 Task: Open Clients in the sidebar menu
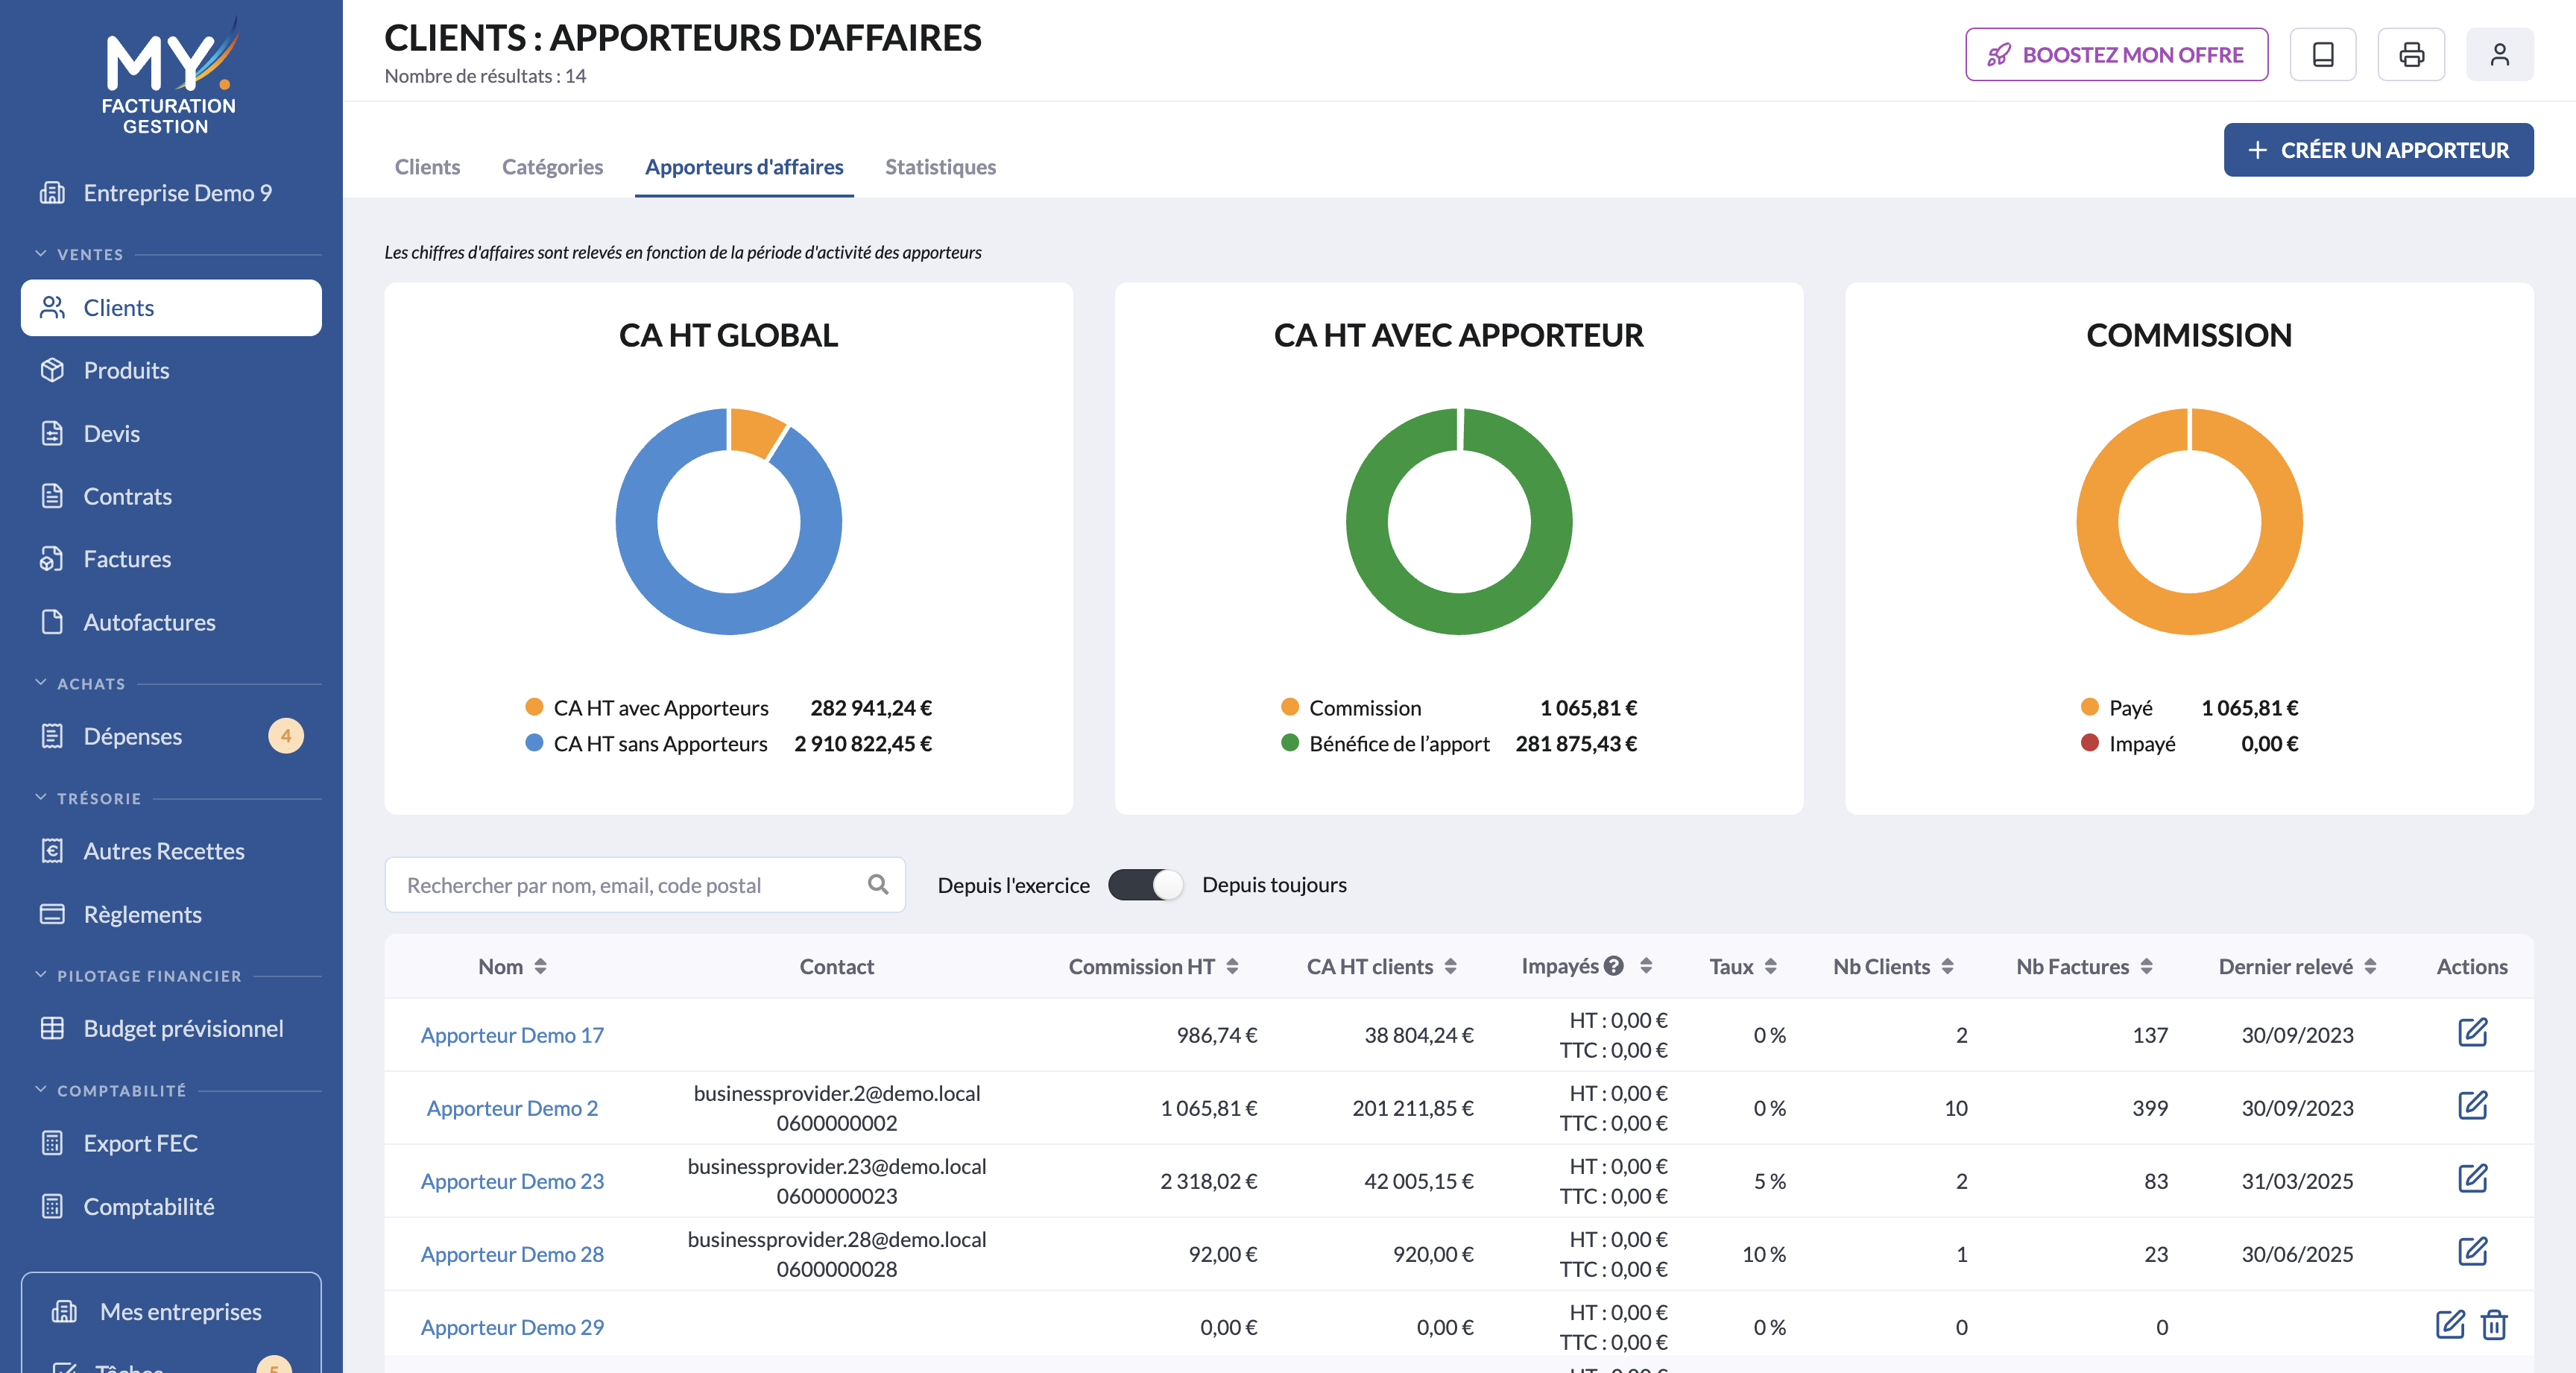171,308
